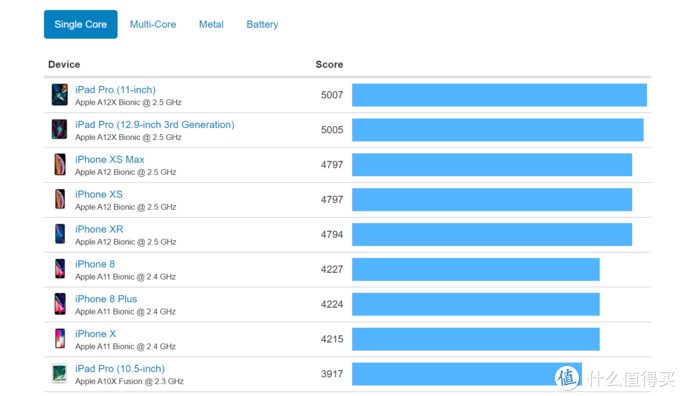Click the Apple A10X Fusion @ 2.3 GHz text

click(x=129, y=381)
